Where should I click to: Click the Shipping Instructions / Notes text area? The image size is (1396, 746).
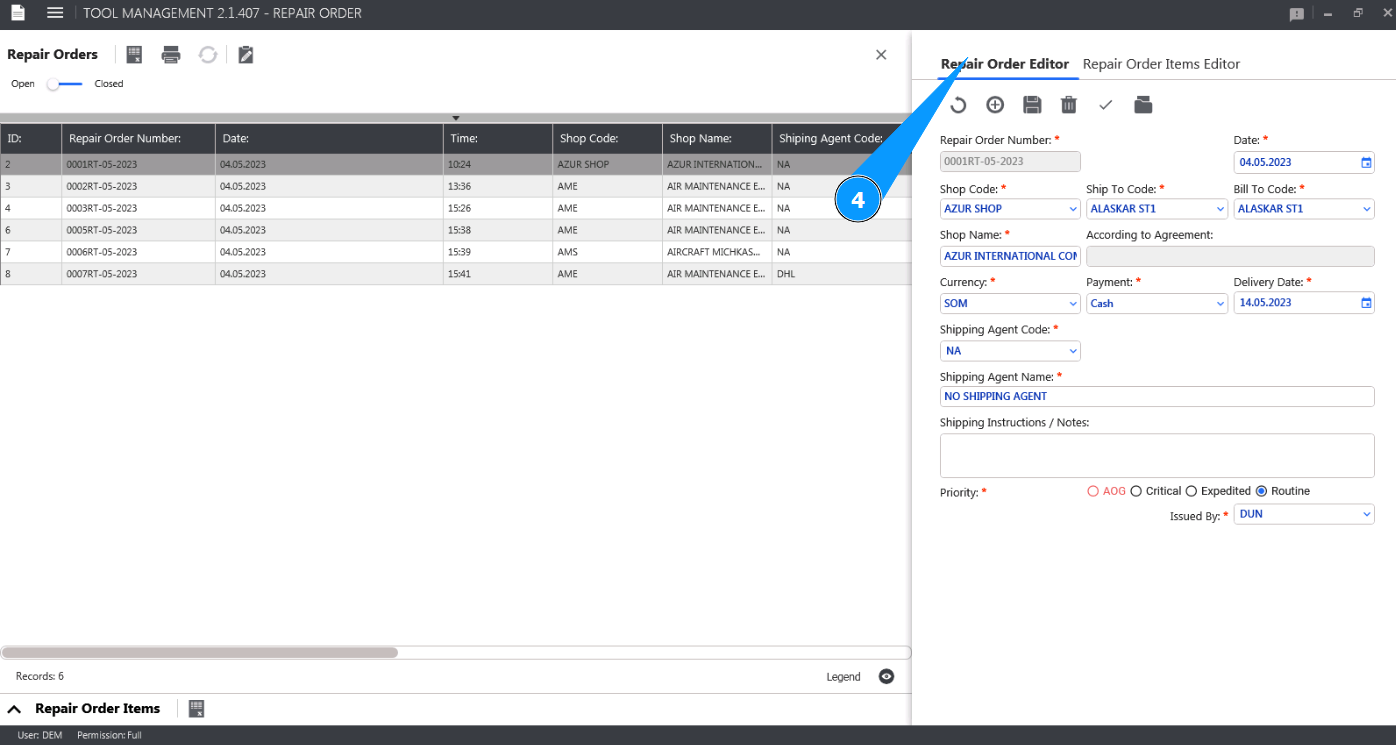click(x=1157, y=455)
